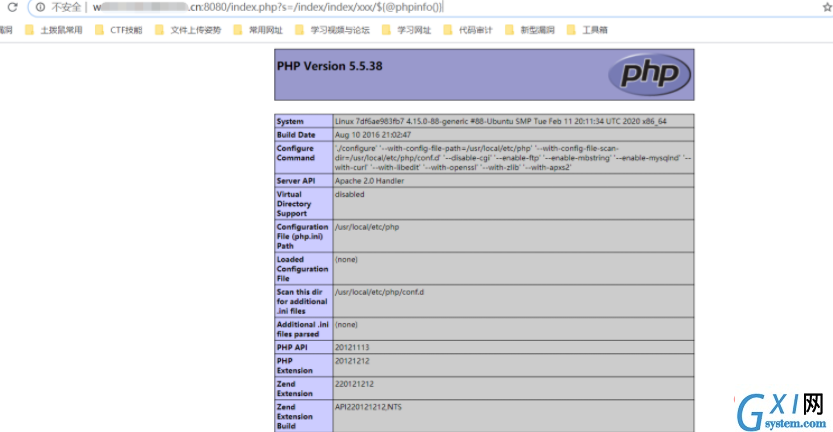Select the /usr/local/etc/php/conf.d value
The width and height of the screenshot is (833, 432).
coord(379,292)
